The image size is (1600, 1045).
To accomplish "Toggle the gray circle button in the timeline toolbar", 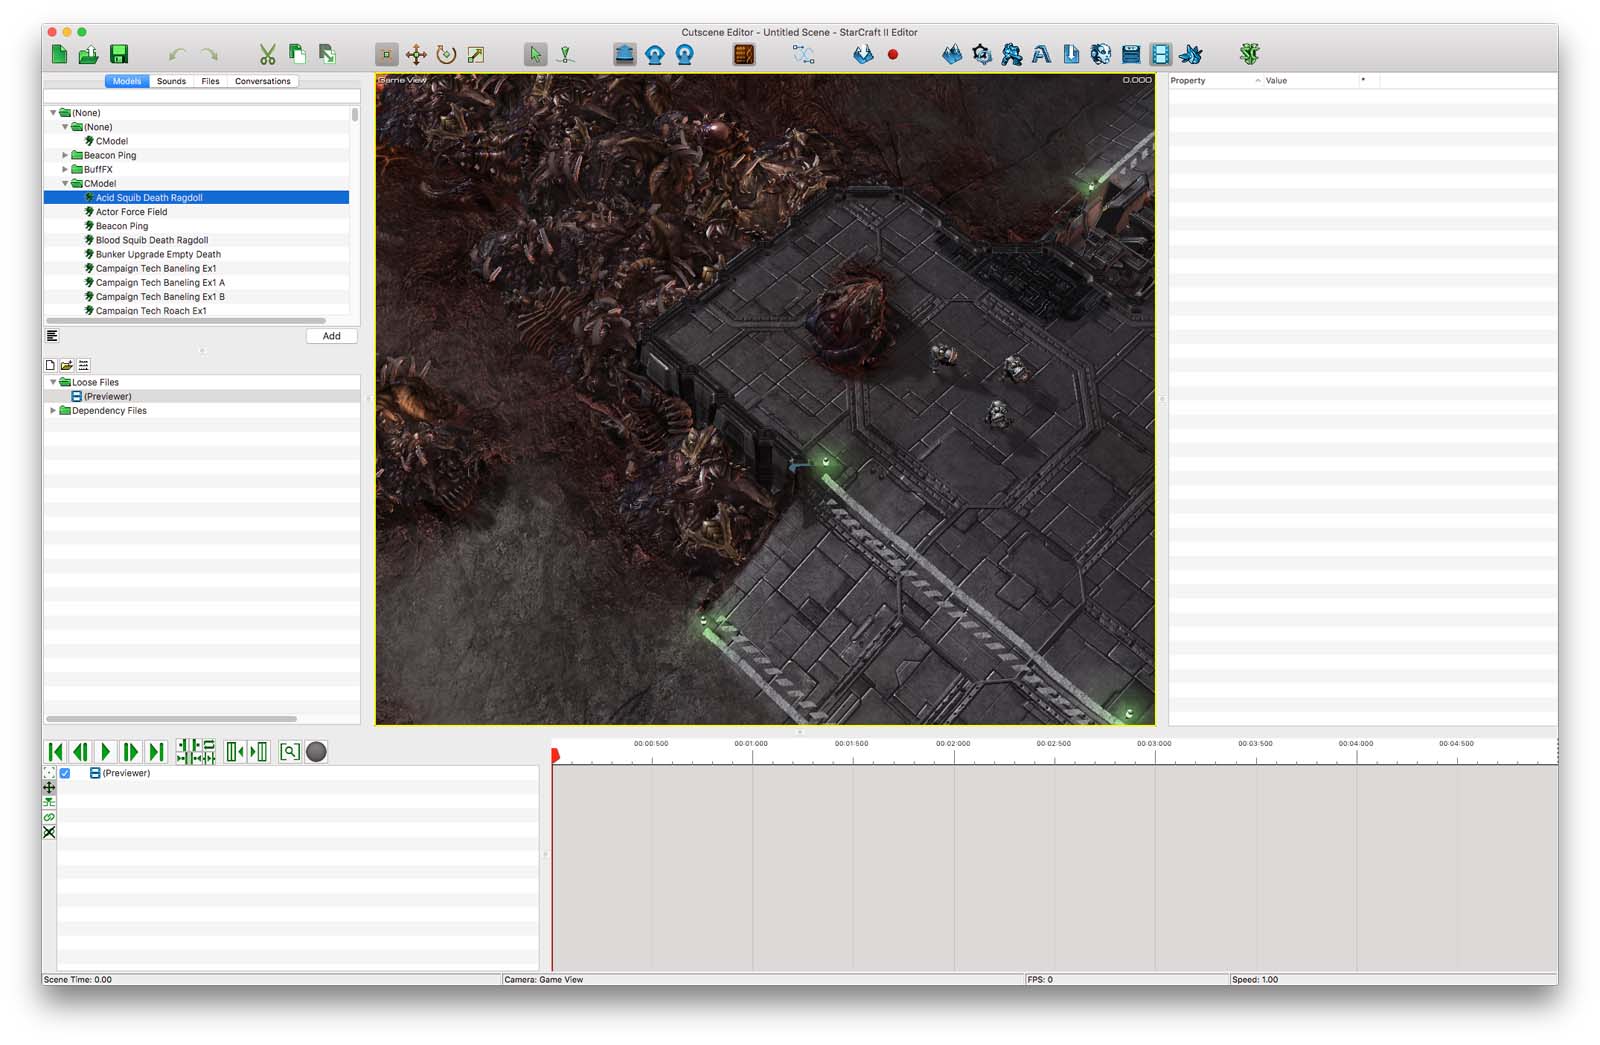I will pyautogui.click(x=316, y=752).
